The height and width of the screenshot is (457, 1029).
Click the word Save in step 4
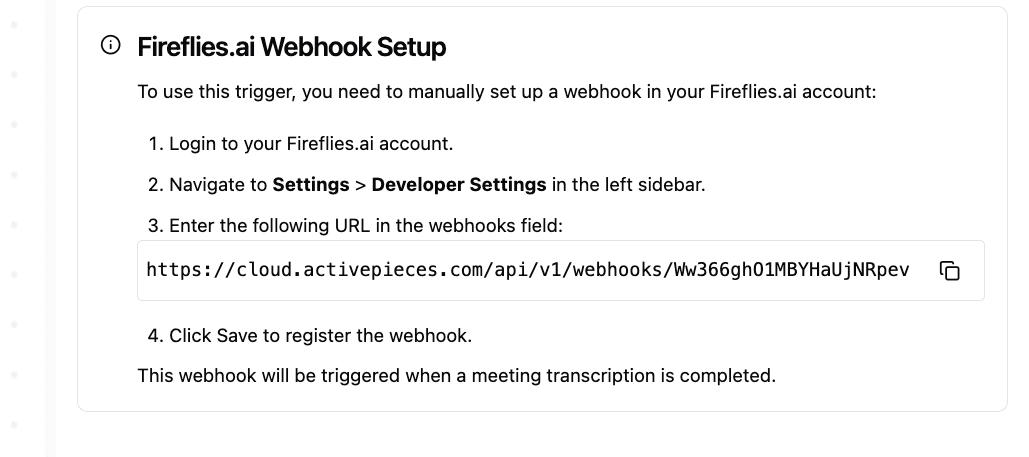coord(238,336)
